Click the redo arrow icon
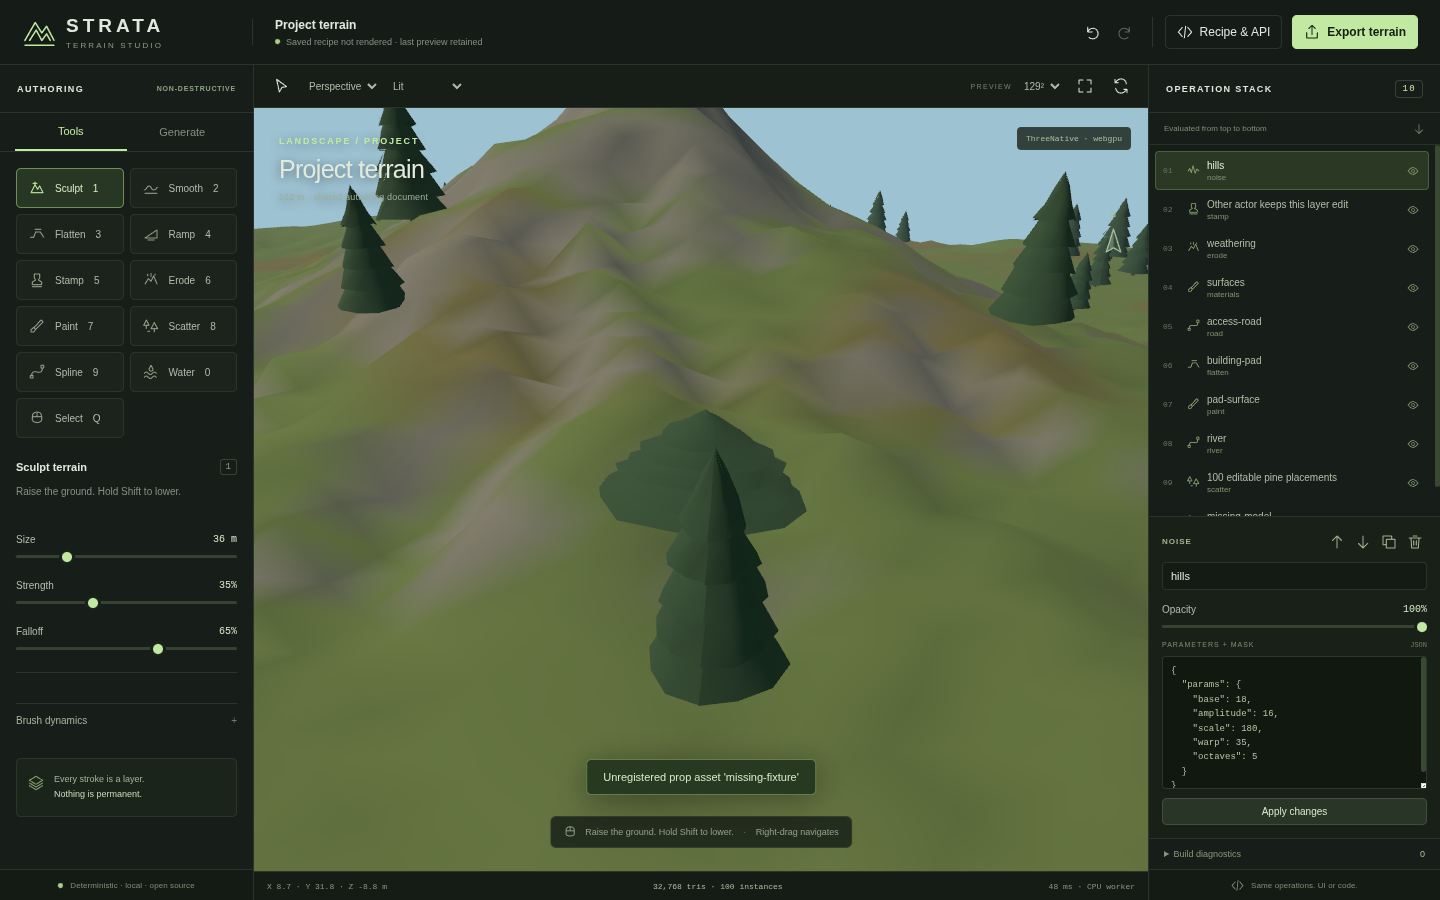 (1124, 33)
